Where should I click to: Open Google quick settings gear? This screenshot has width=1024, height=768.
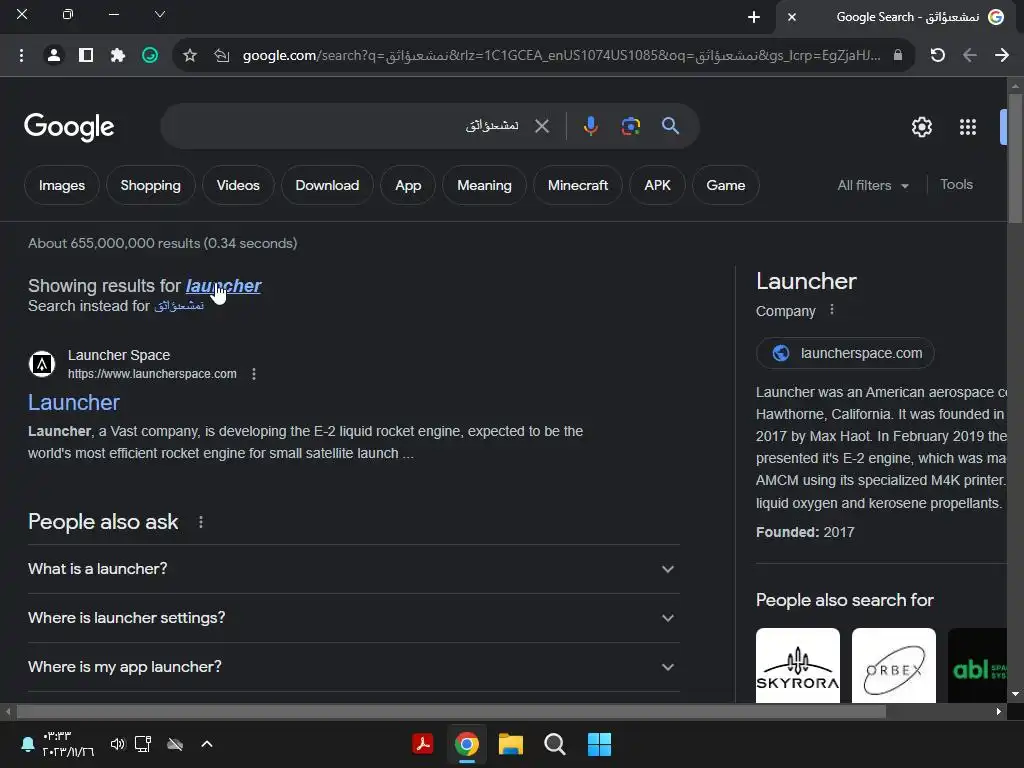click(x=921, y=127)
